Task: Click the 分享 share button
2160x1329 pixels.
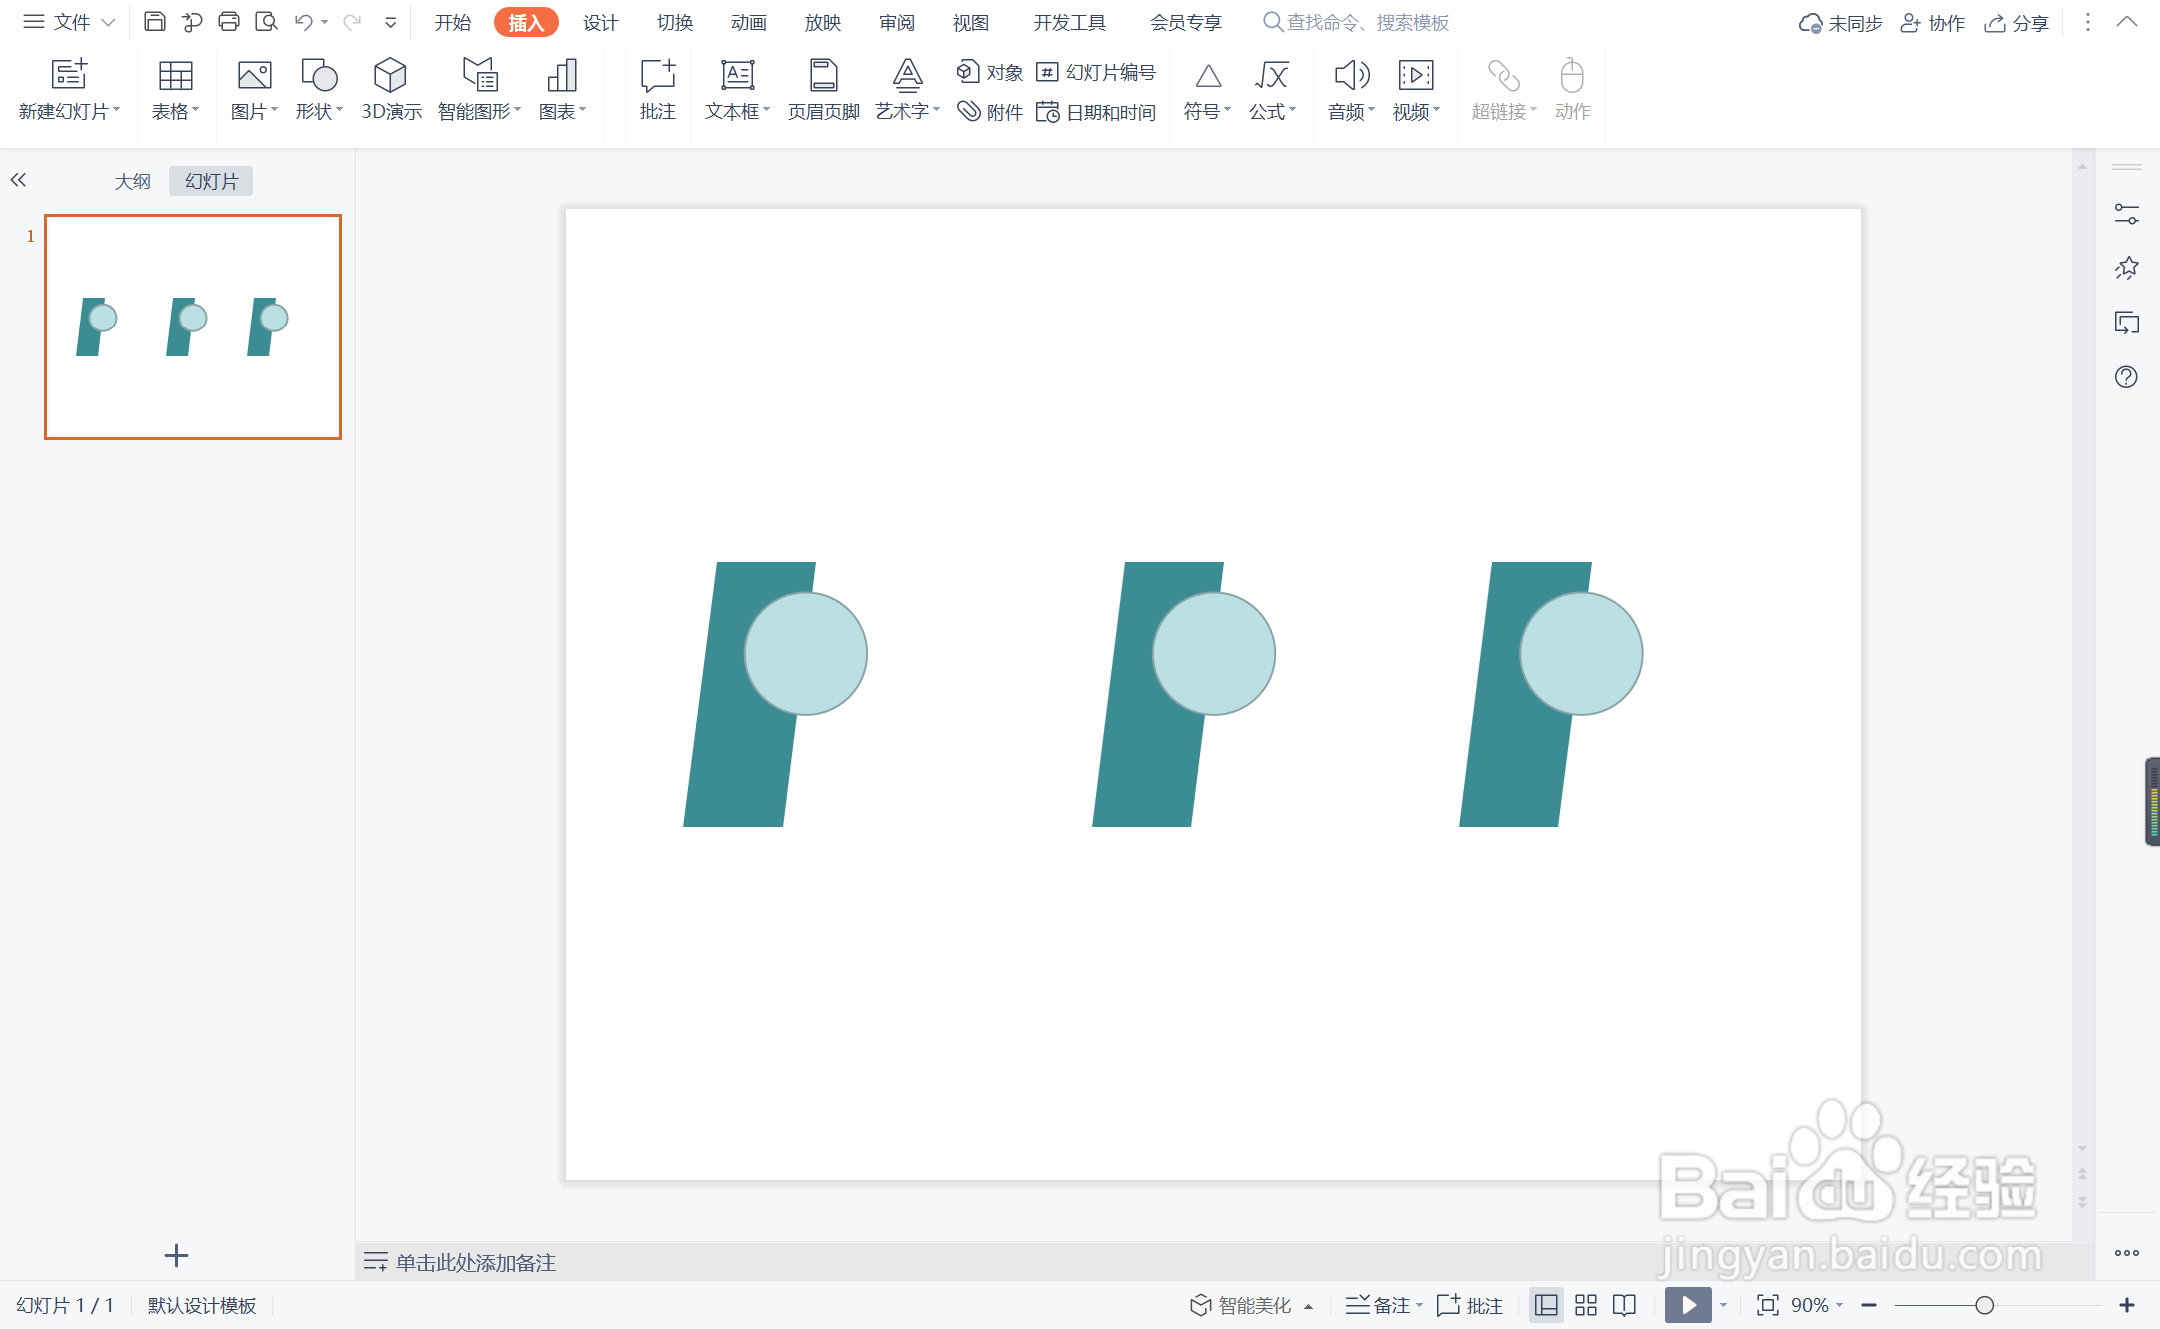Action: click(2017, 22)
